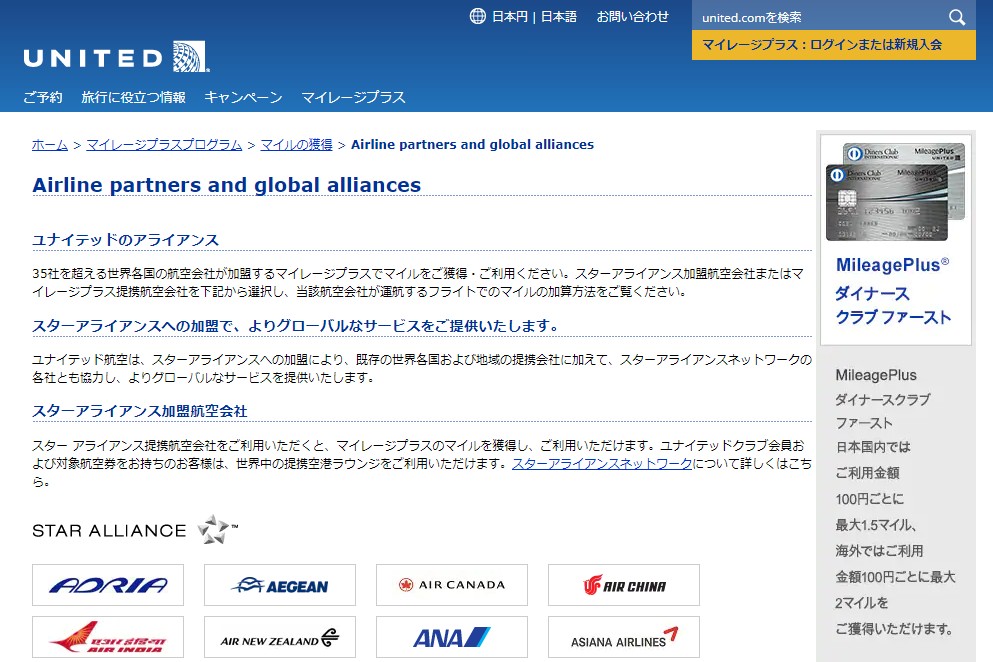Click the magnifying glass search icon

pos(957,17)
